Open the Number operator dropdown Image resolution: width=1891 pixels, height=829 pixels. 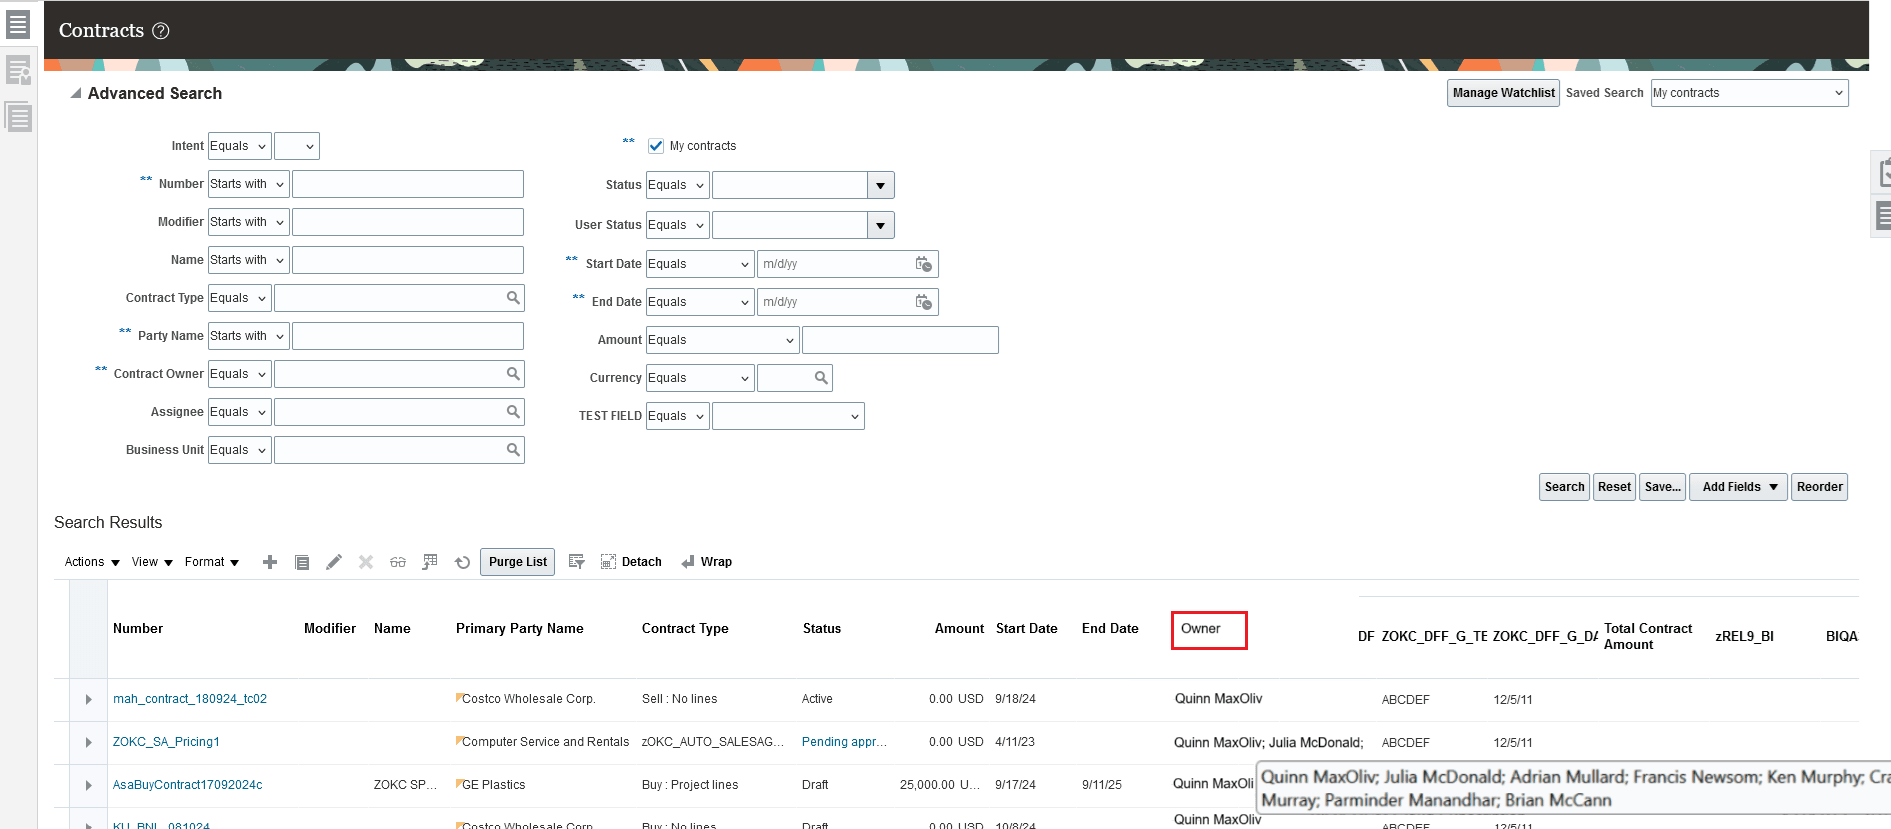(x=249, y=184)
